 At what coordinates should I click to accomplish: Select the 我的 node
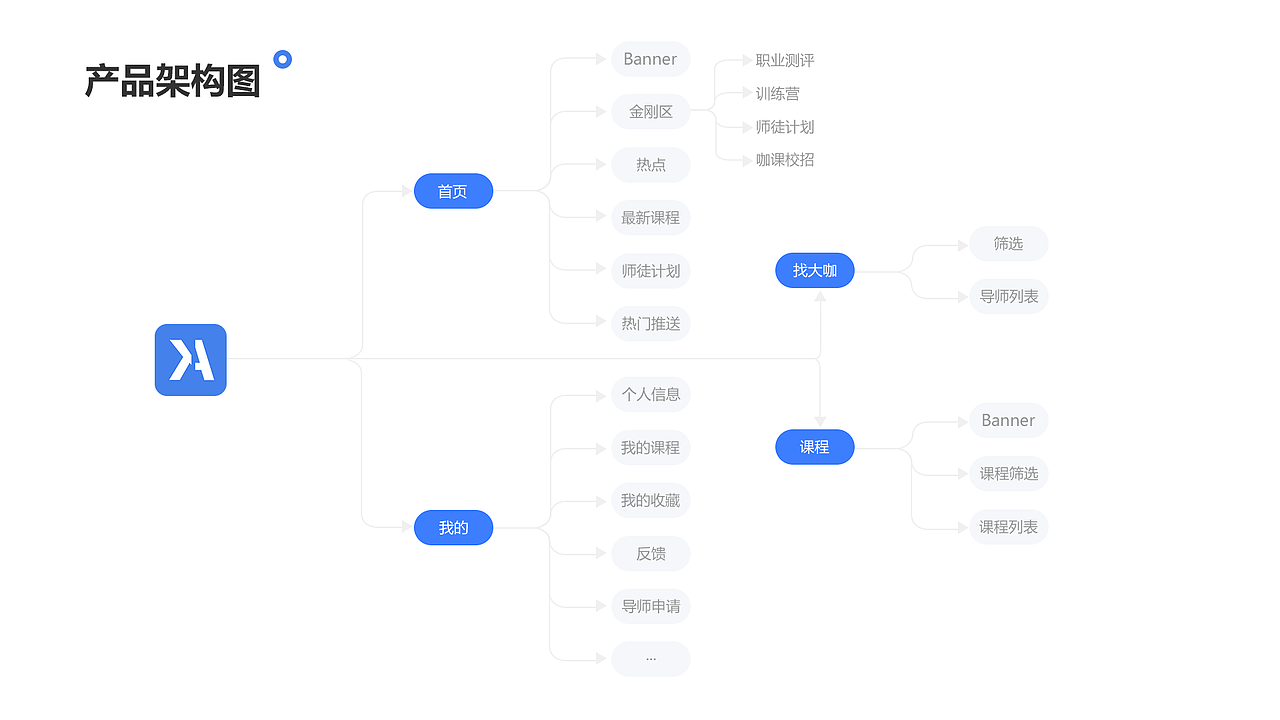(x=453, y=527)
